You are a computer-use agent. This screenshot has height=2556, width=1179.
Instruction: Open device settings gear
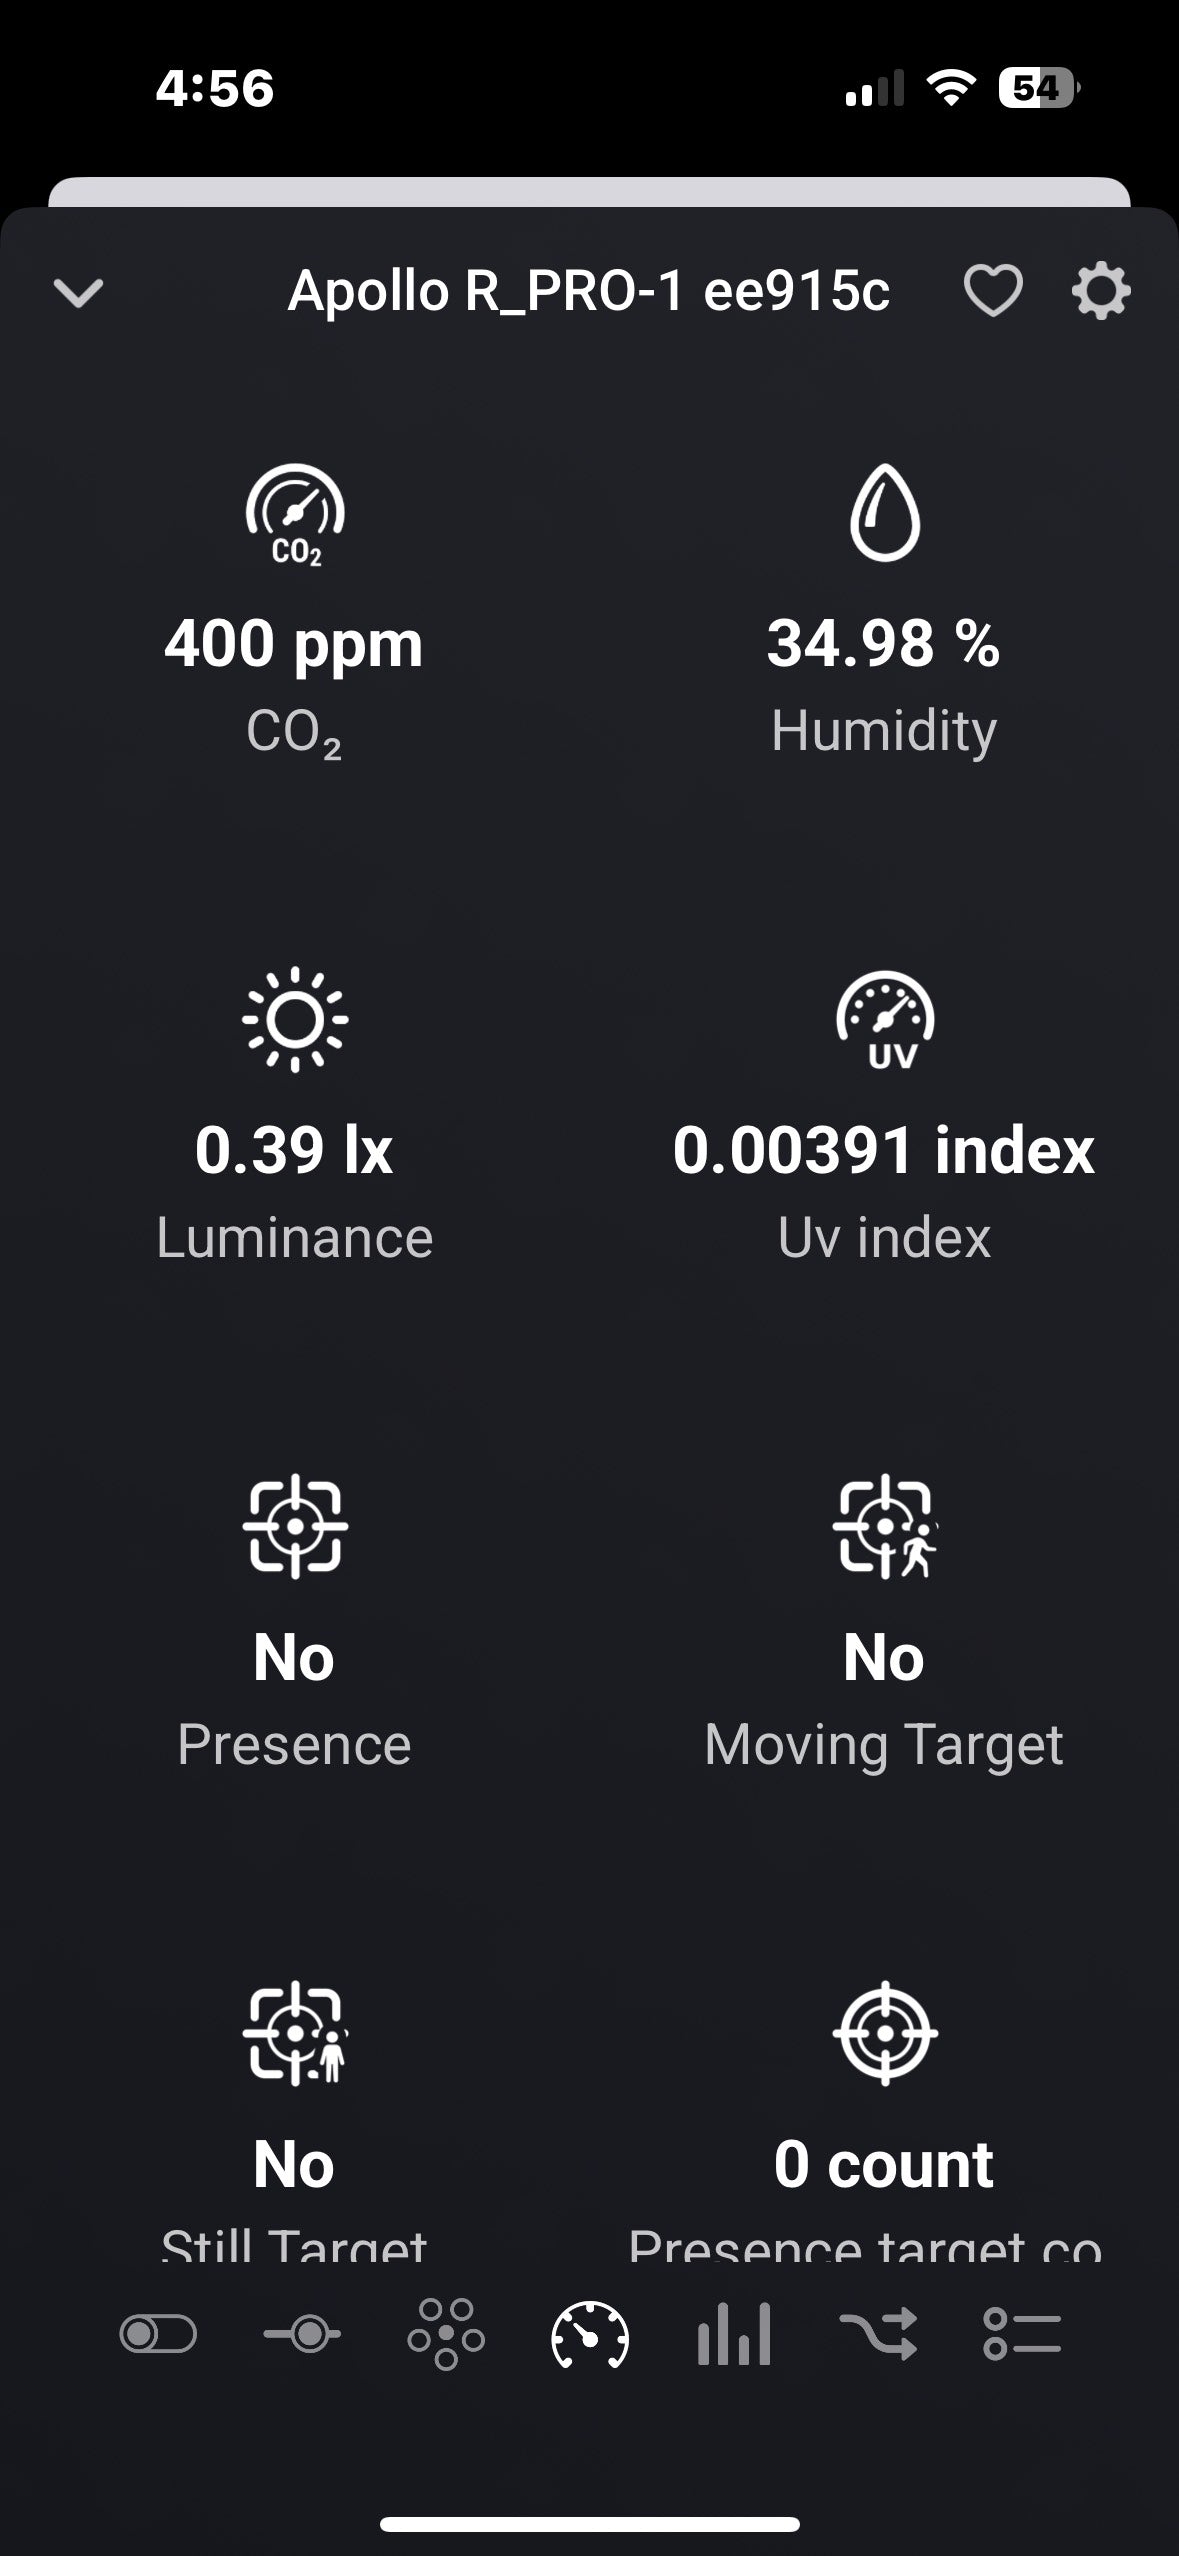[x=1101, y=291]
